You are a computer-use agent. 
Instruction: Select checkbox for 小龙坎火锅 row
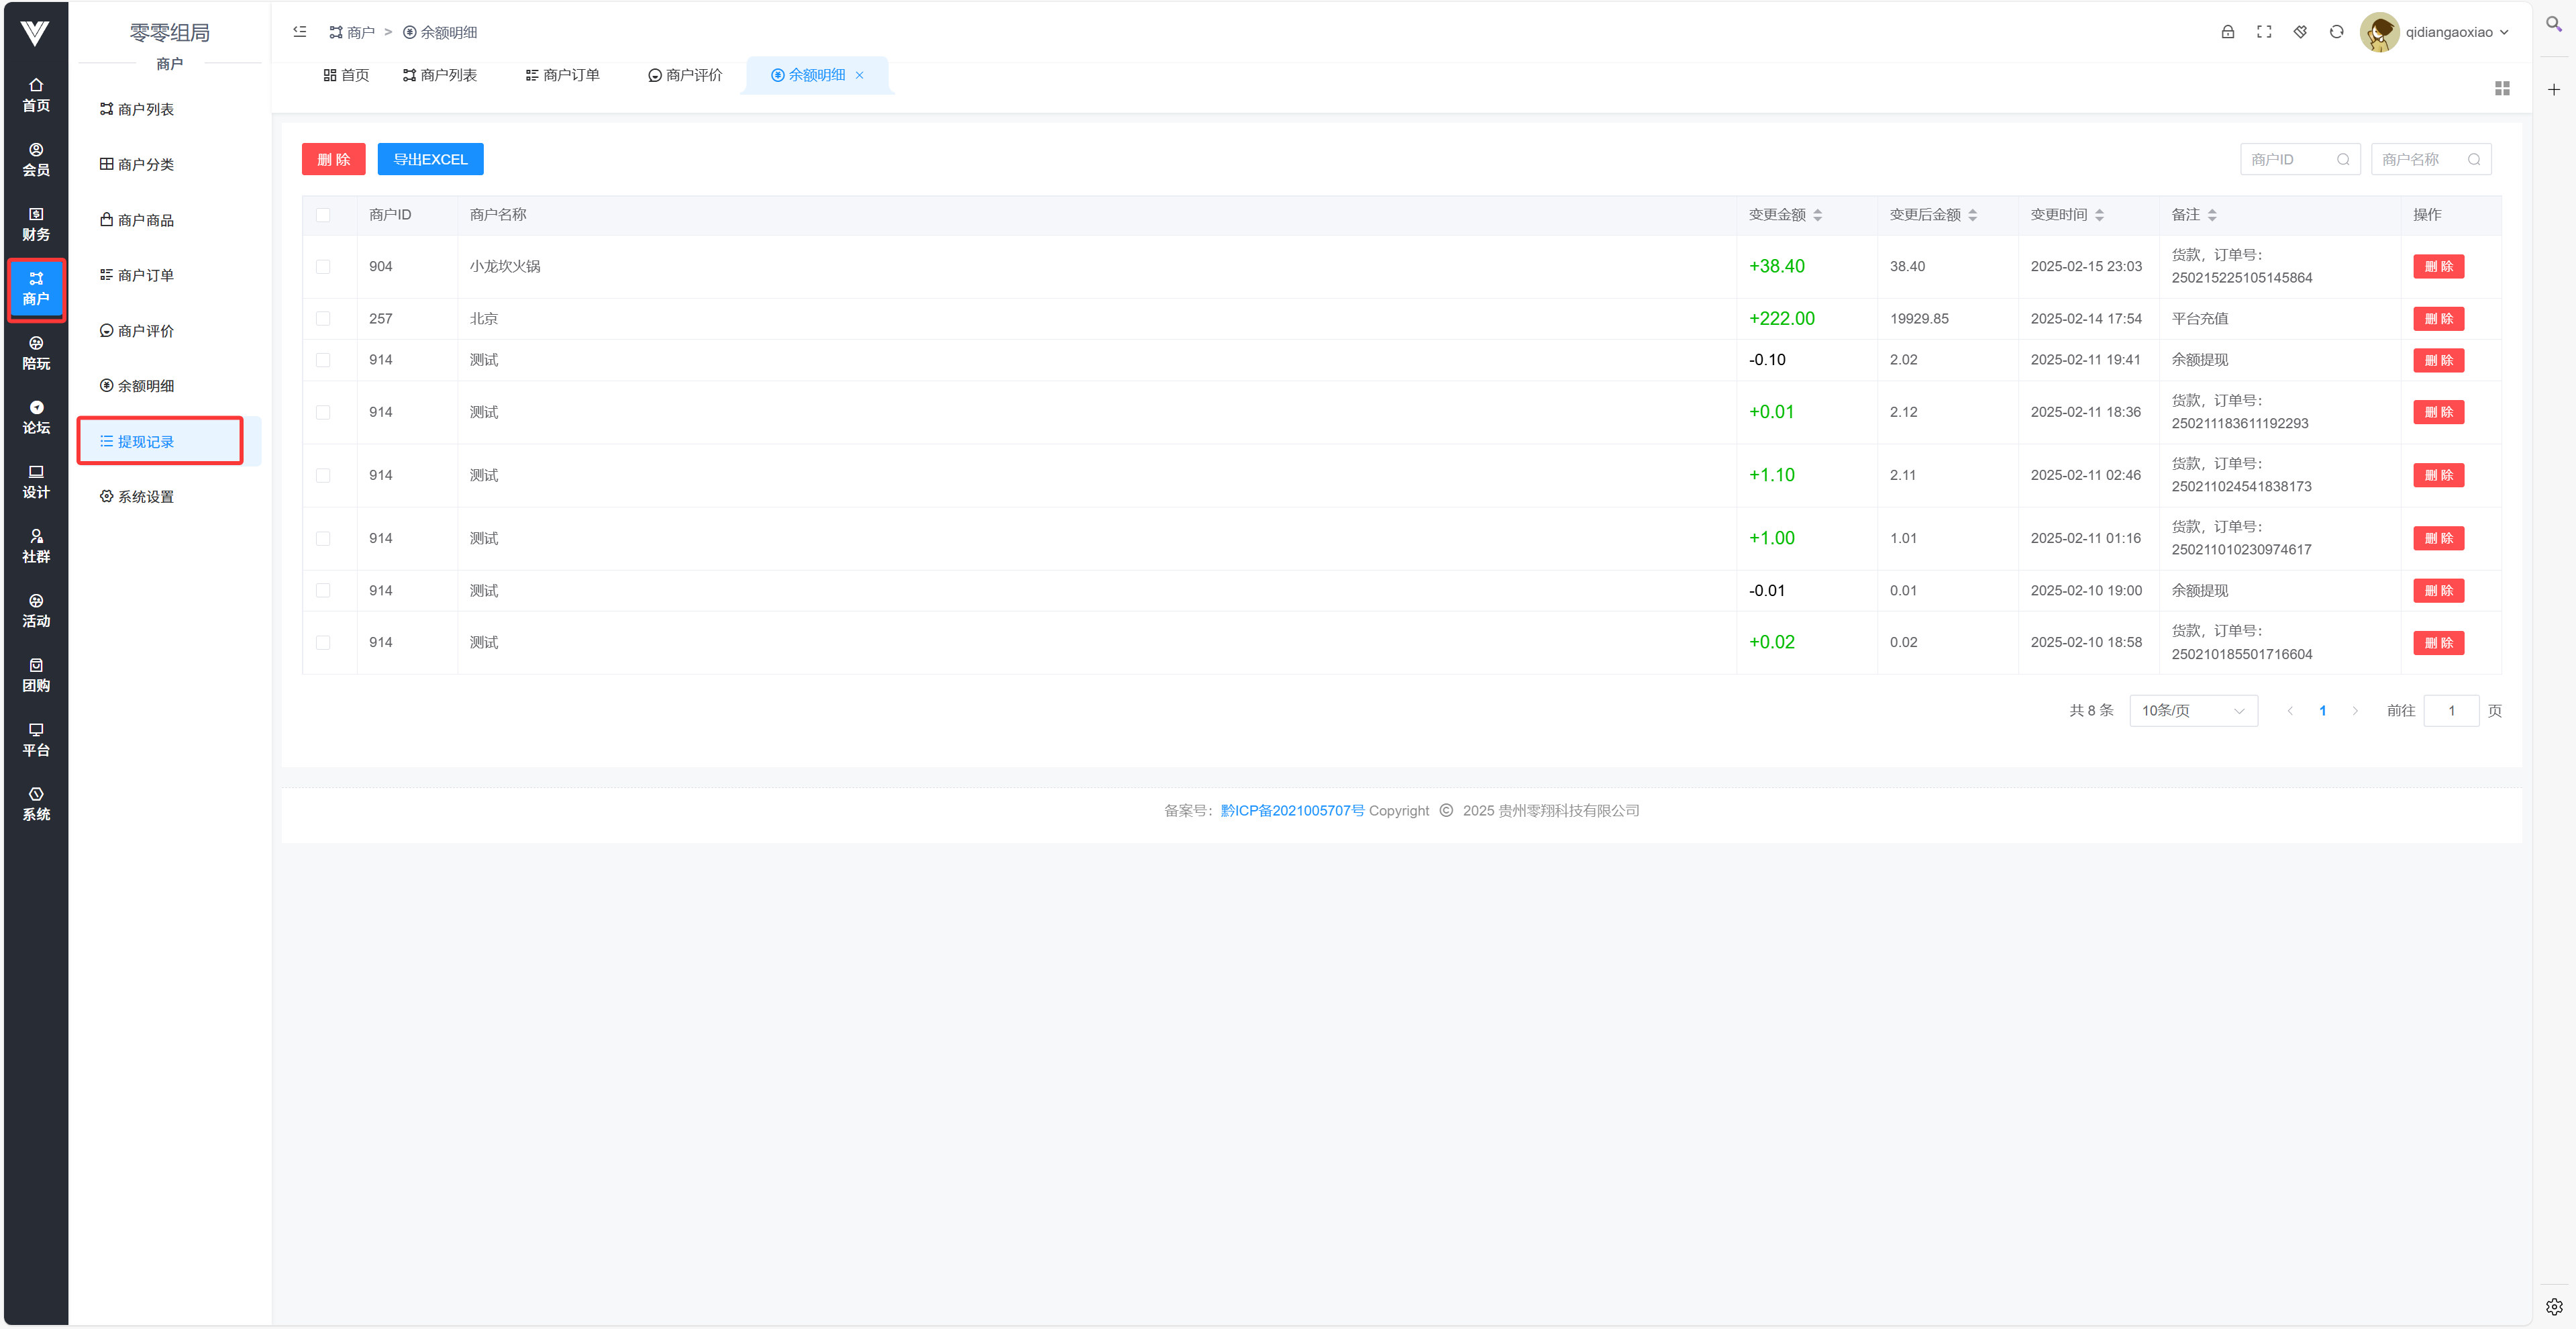(323, 267)
